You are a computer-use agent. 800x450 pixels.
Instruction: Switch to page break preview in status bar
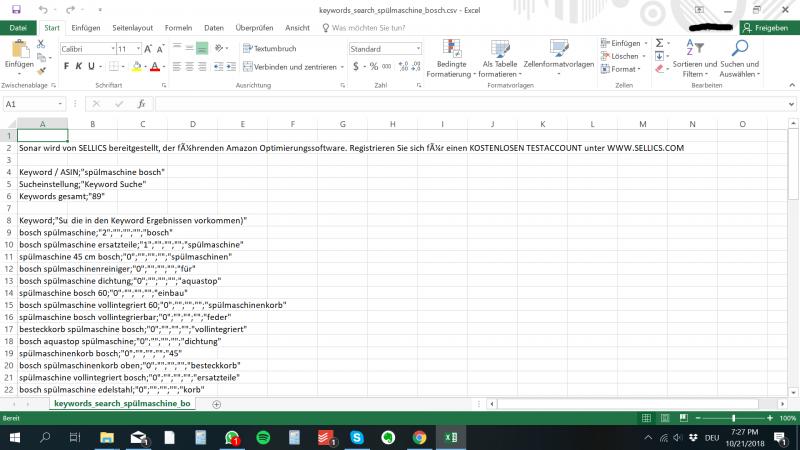coord(684,418)
